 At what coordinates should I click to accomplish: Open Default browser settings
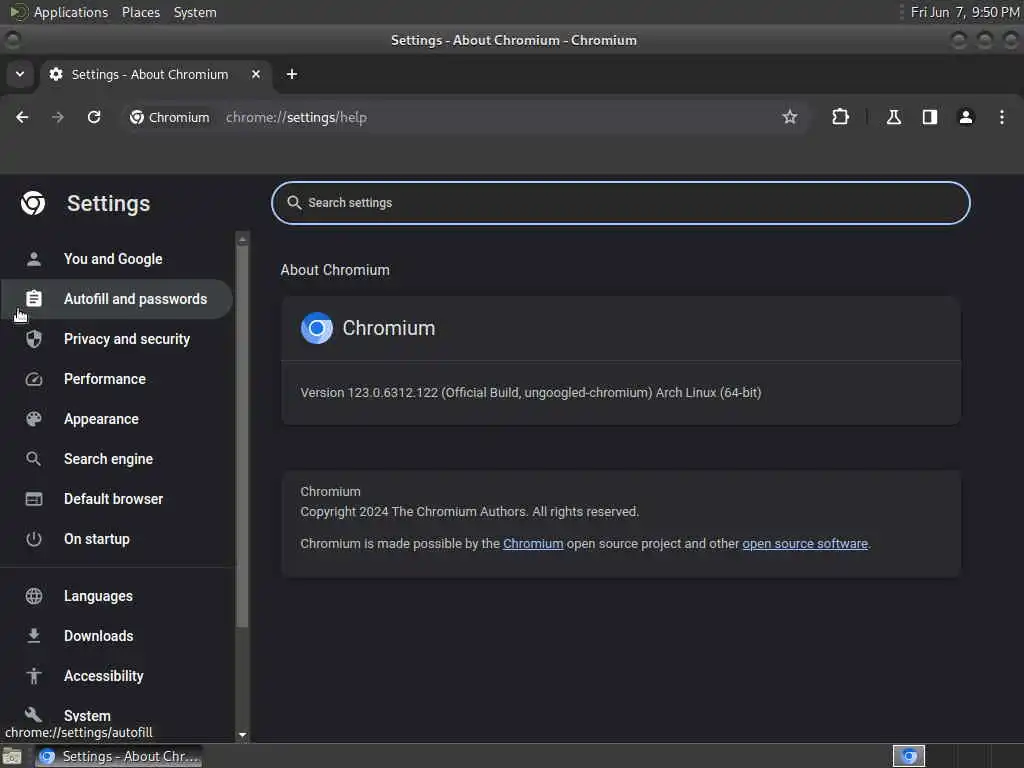tap(116, 499)
